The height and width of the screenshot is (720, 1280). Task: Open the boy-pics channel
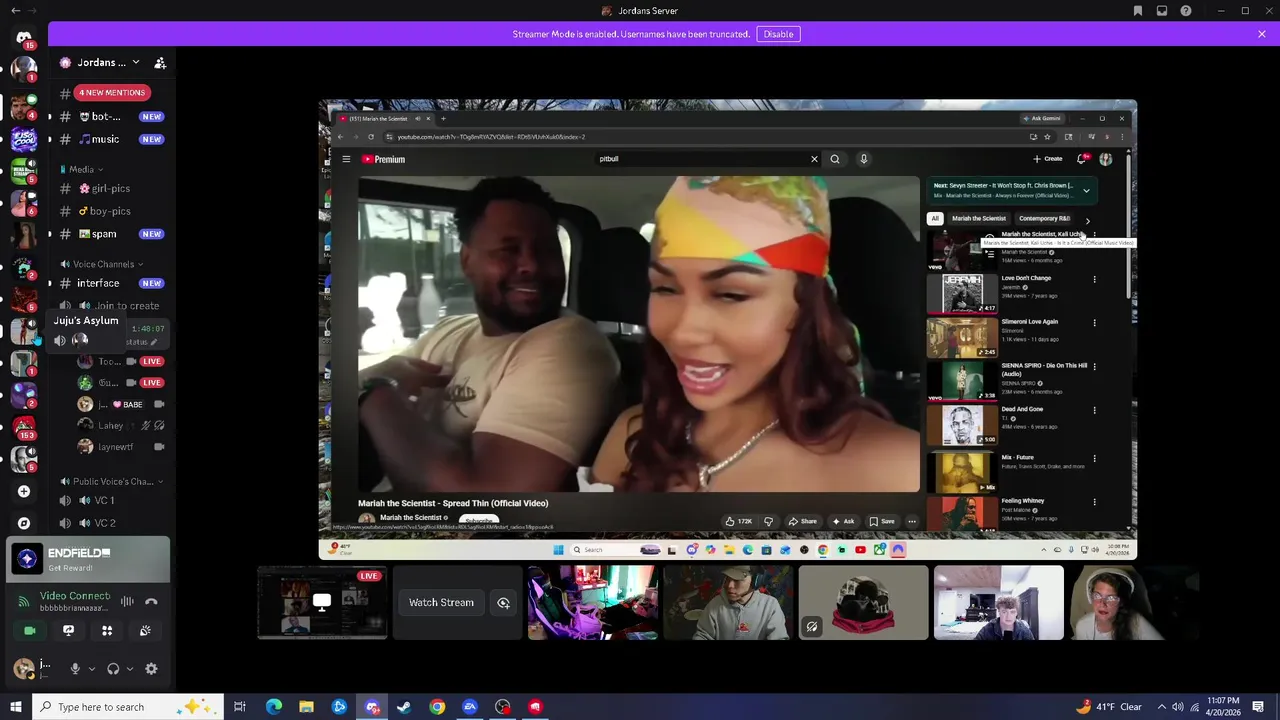click(111, 211)
